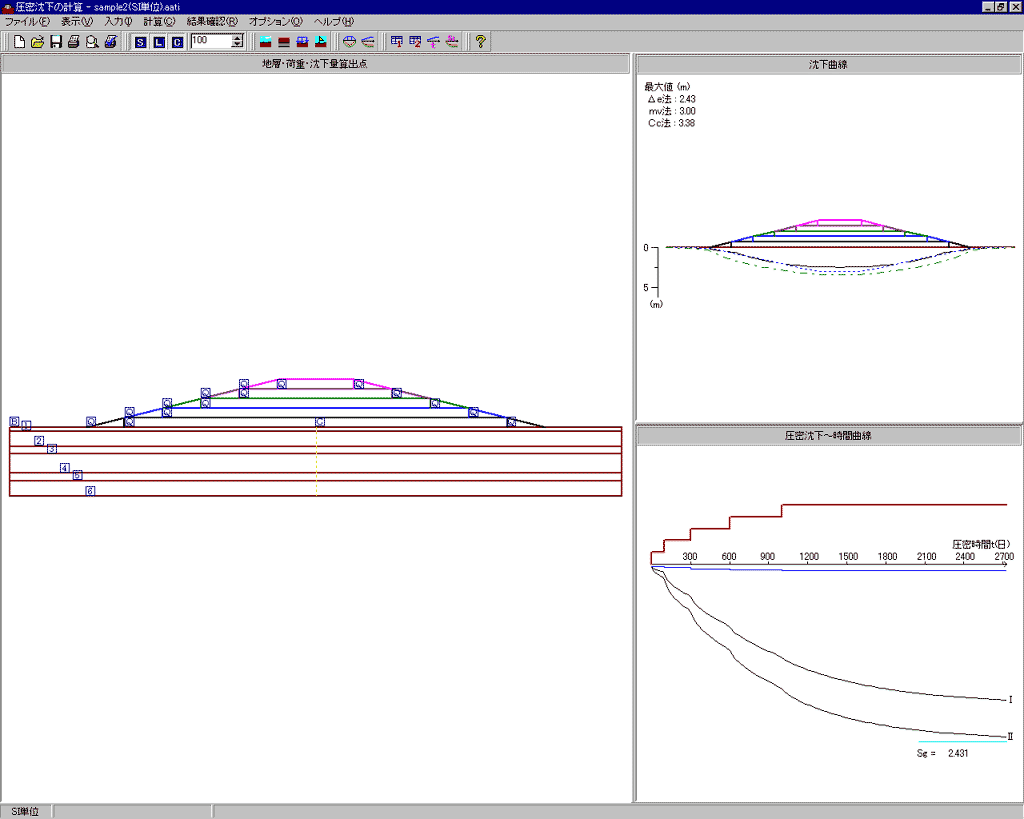Select the C calculation point marker
The image size is (1024, 819).
(320, 422)
